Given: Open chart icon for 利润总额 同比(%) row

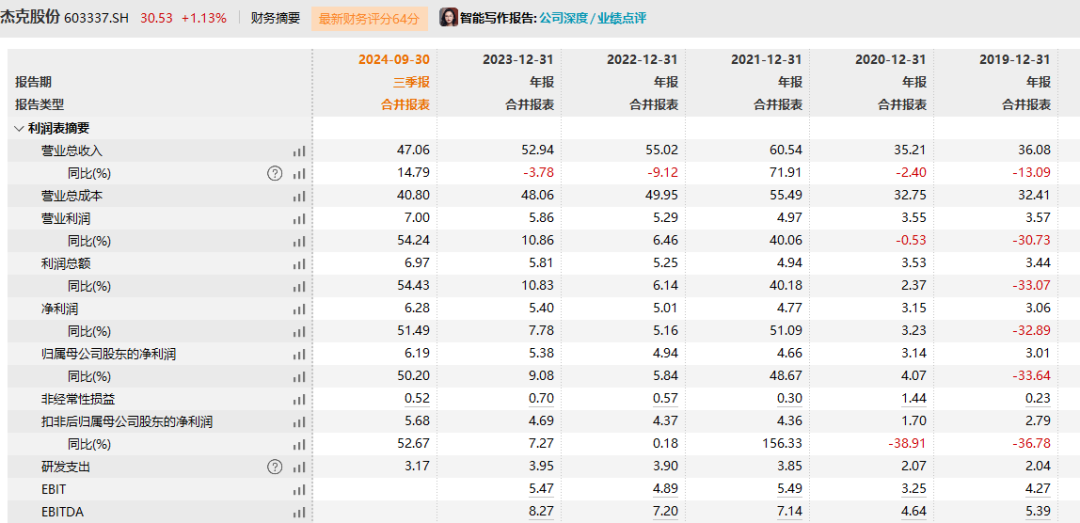Looking at the screenshot, I should [298, 287].
